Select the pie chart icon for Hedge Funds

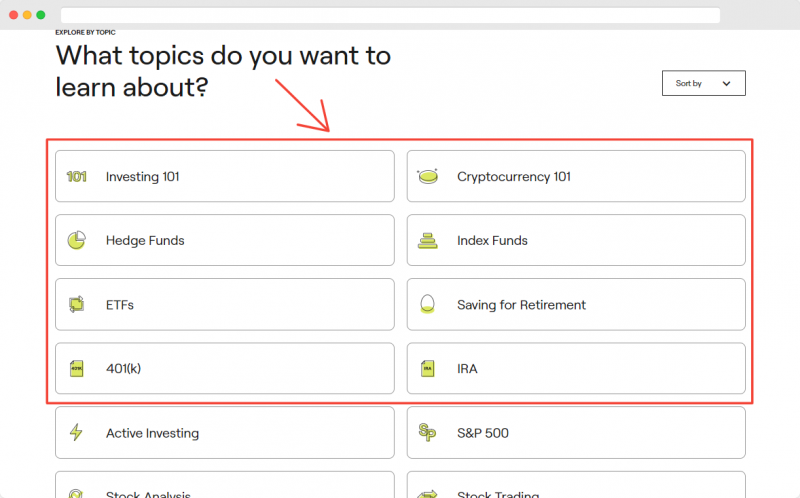pyautogui.click(x=77, y=240)
